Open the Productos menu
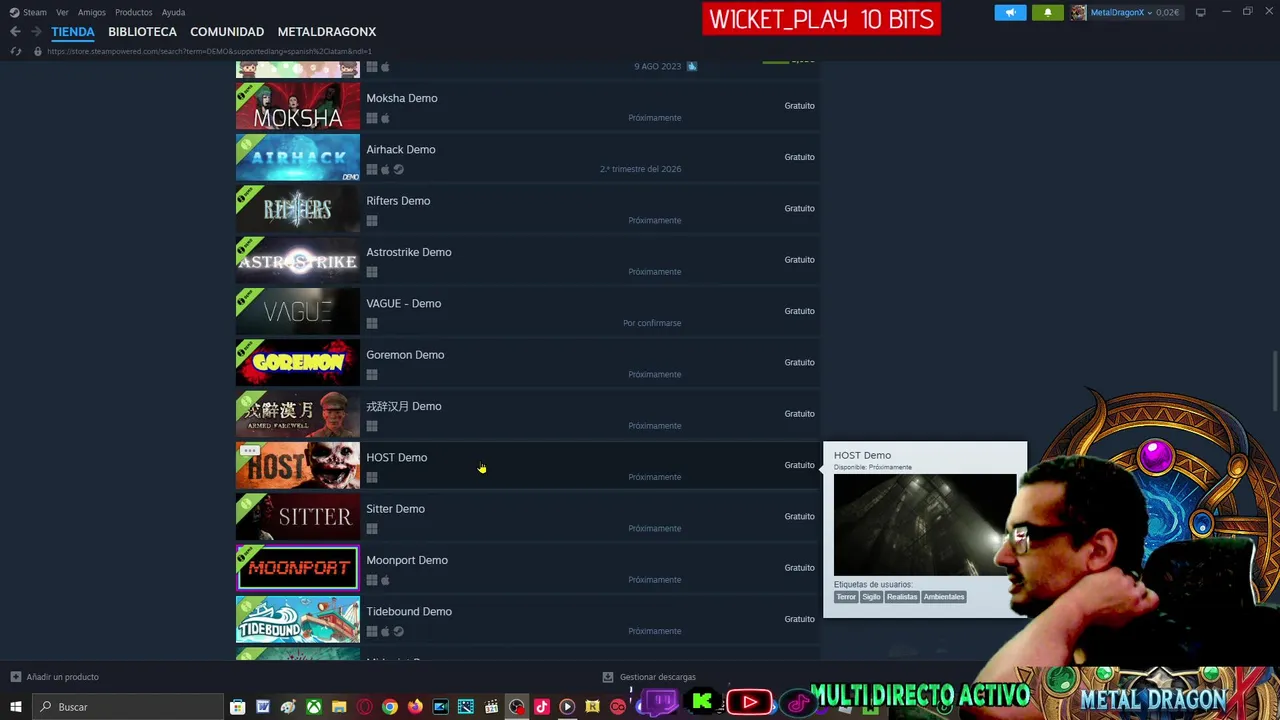Image resolution: width=1280 pixels, height=720 pixels. [x=134, y=12]
